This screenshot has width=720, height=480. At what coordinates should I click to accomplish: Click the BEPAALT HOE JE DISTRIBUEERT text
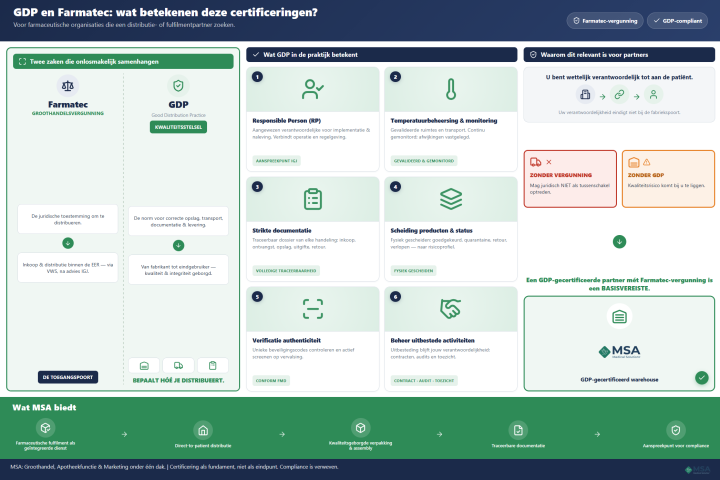(178, 380)
